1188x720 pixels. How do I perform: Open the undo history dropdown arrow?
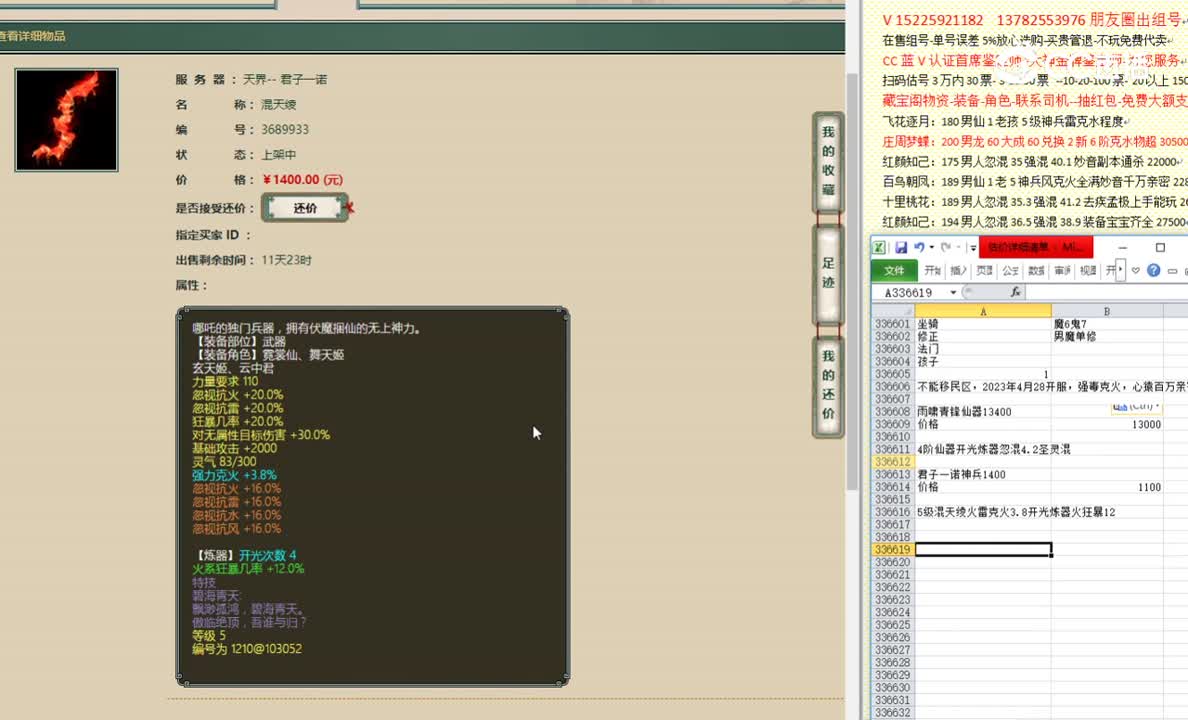tap(932, 247)
